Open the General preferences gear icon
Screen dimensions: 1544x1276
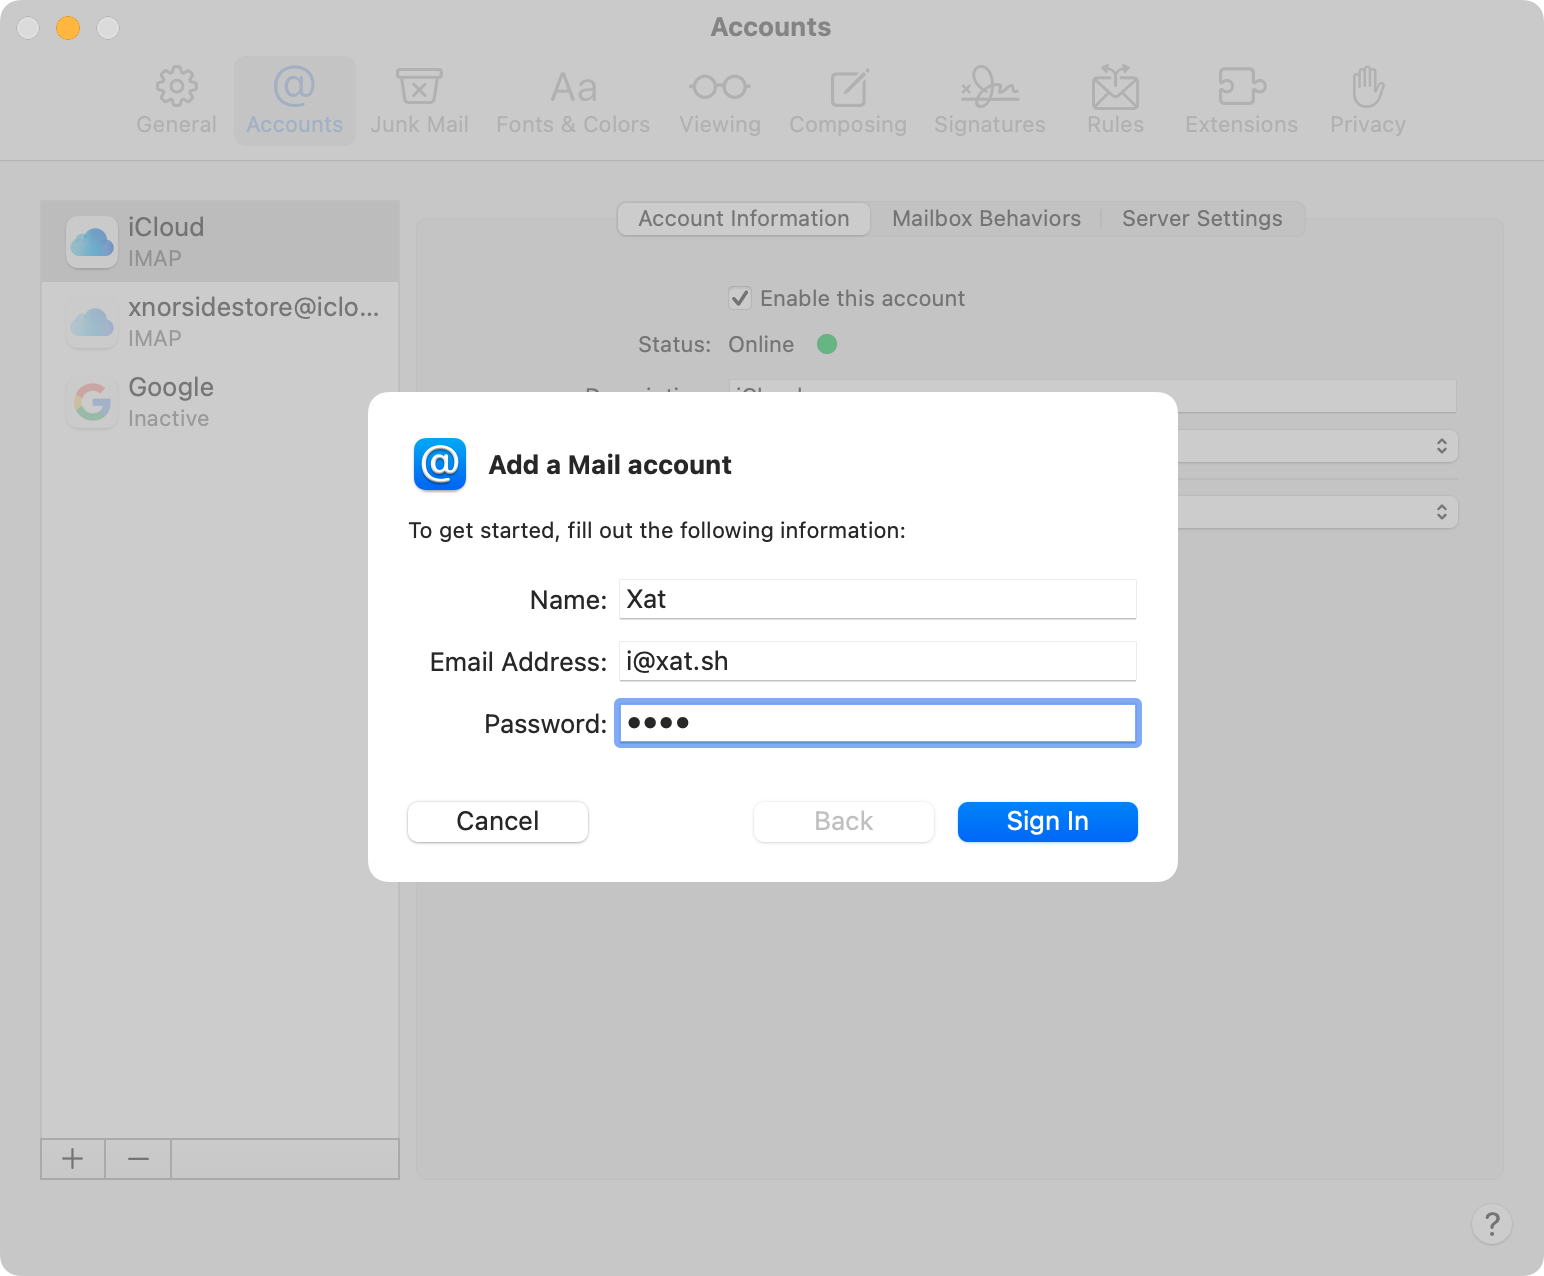176,88
